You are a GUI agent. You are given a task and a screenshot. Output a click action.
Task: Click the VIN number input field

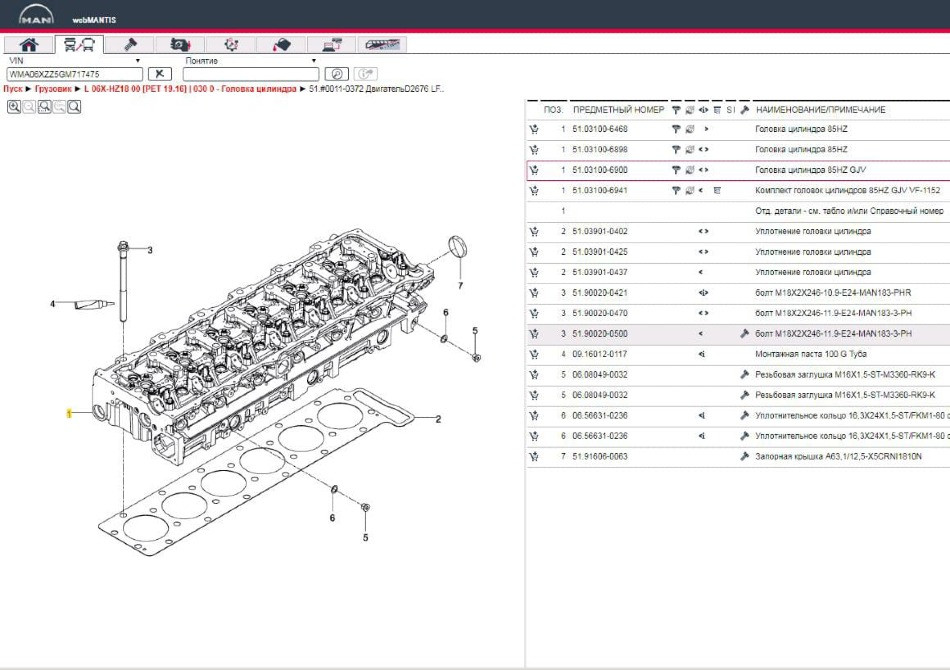pyautogui.click(x=75, y=74)
